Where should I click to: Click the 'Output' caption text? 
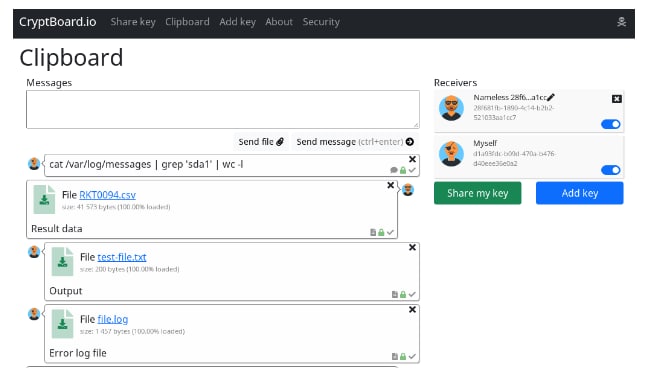coord(66,291)
